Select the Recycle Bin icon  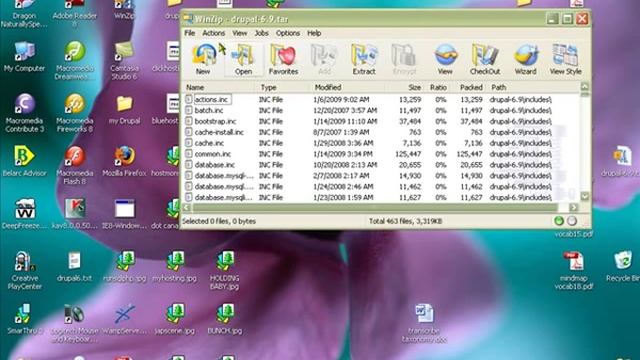[623, 266]
